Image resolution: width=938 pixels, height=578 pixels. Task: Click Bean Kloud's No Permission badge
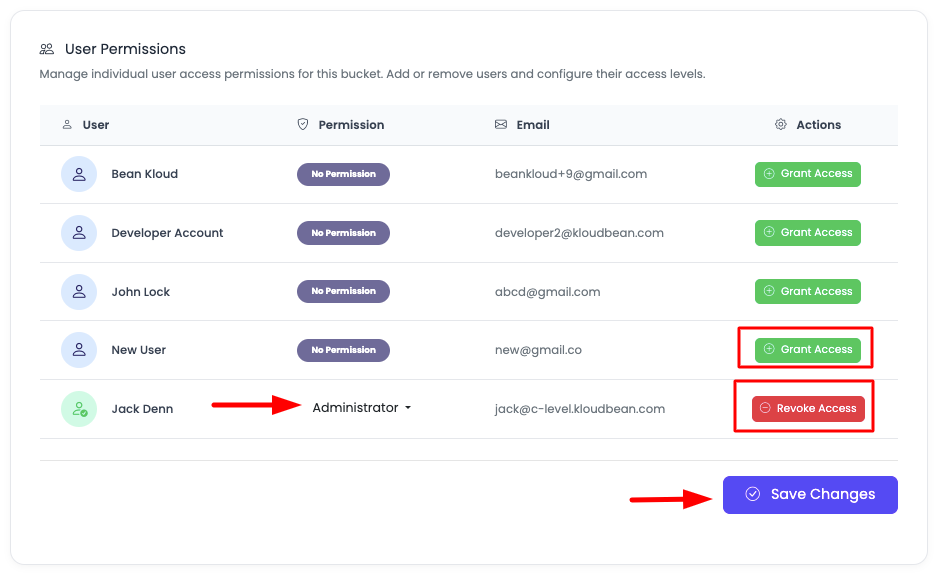(x=343, y=174)
